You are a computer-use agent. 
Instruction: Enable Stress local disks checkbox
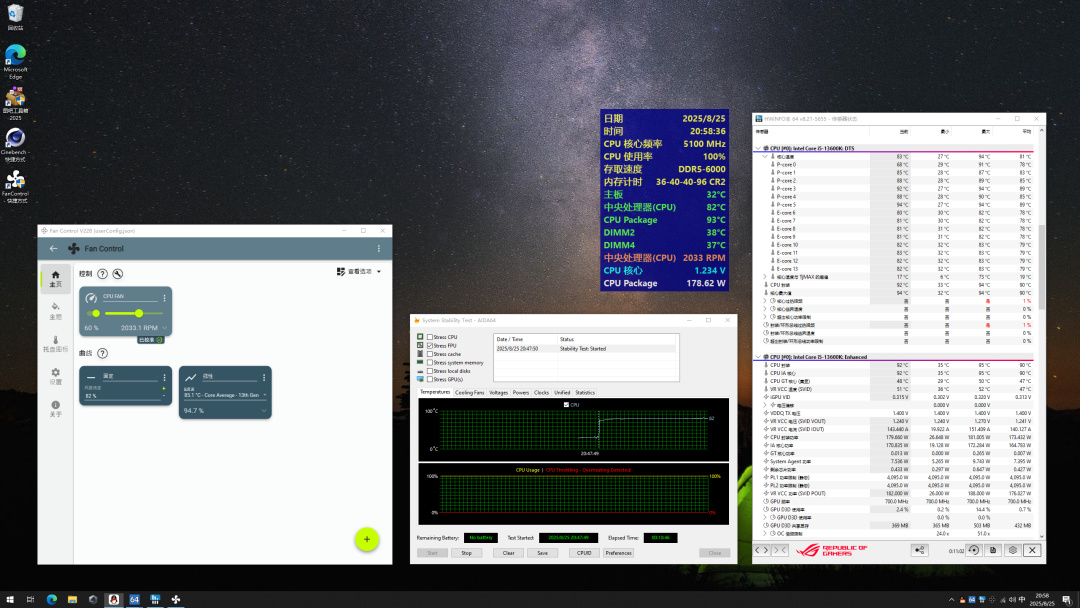pos(430,371)
